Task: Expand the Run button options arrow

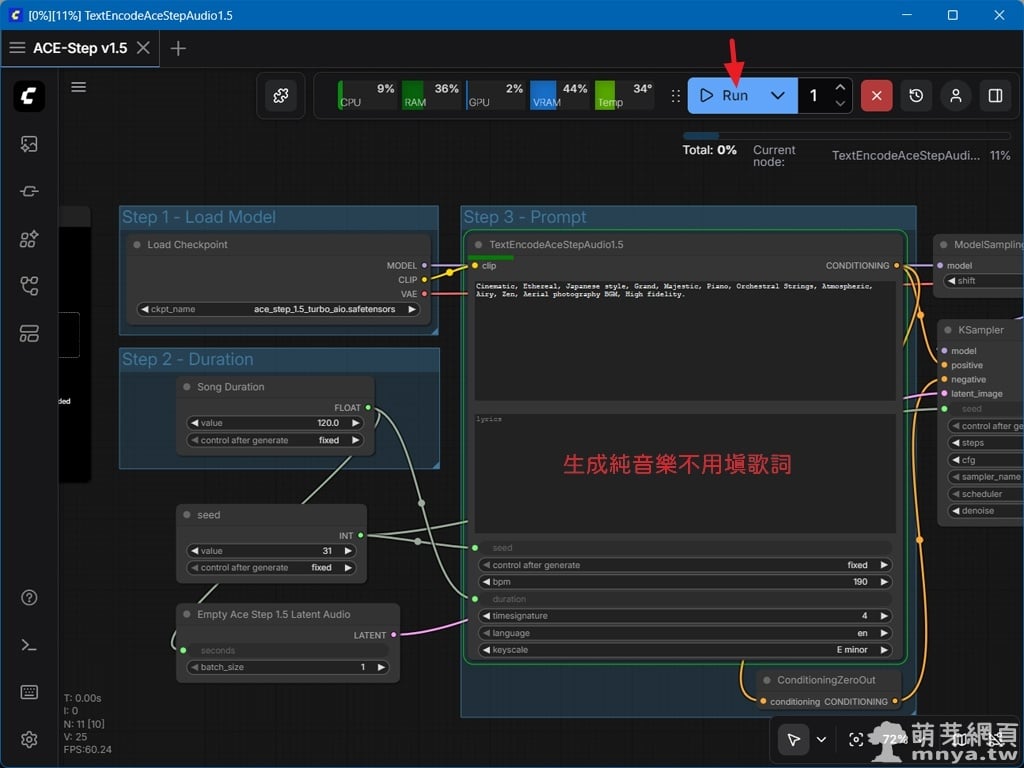Action: coord(777,96)
